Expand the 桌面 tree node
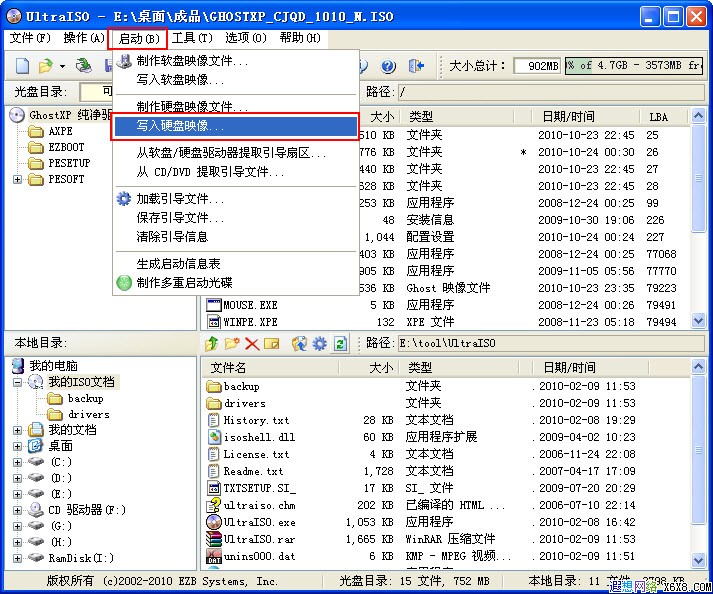The height and width of the screenshot is (594, 713). [17, 446]
